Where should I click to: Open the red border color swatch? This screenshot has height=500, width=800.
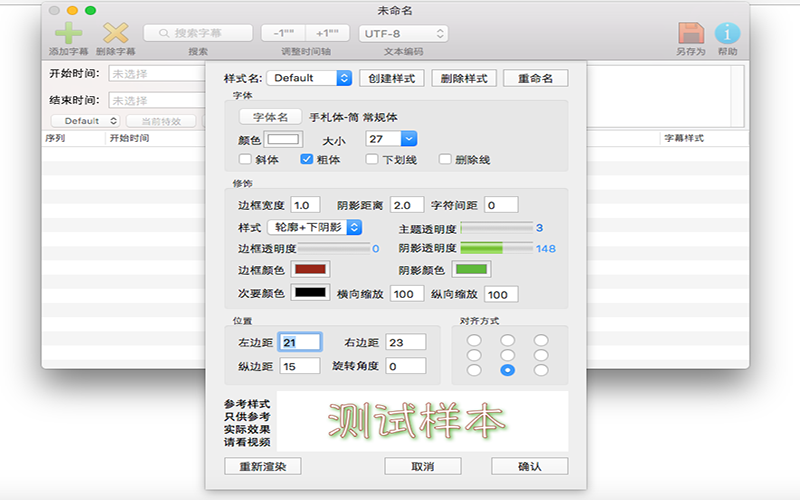point(310,269)
